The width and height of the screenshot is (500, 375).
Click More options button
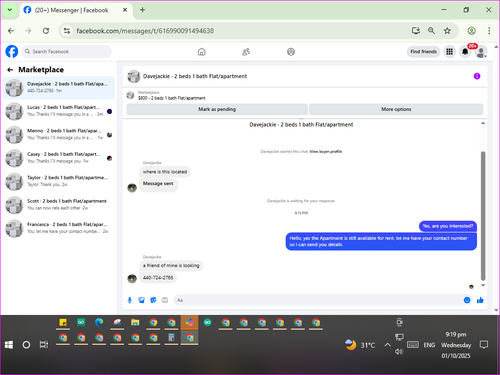tap(396, 109)
